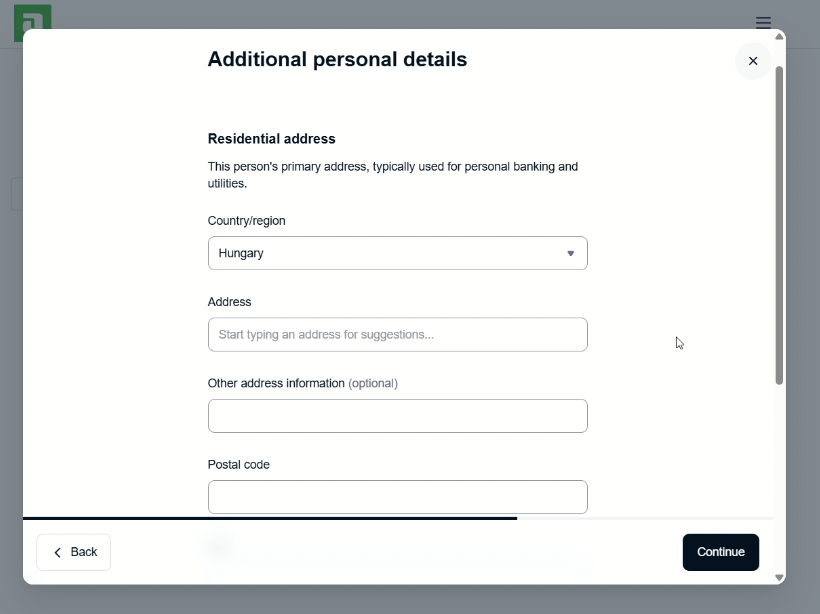Click the Other address information label
Image resolution: width=820 pixels, height=614 pixels.
(x=276, y=383)
